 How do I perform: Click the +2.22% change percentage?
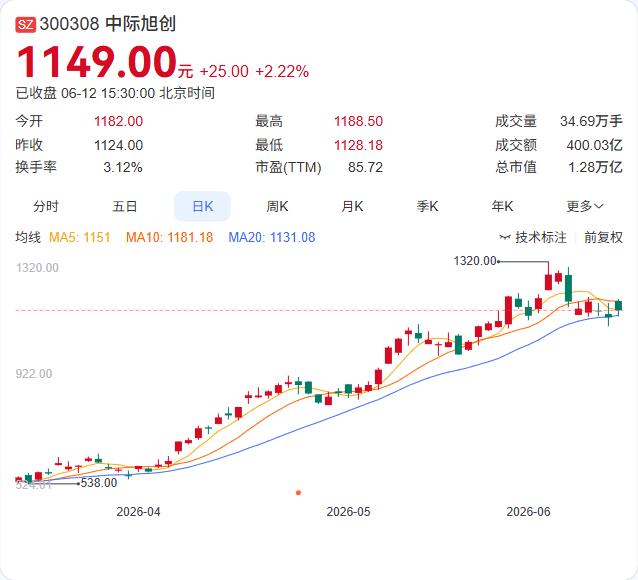pyautogui.click(x=282, y=72)
